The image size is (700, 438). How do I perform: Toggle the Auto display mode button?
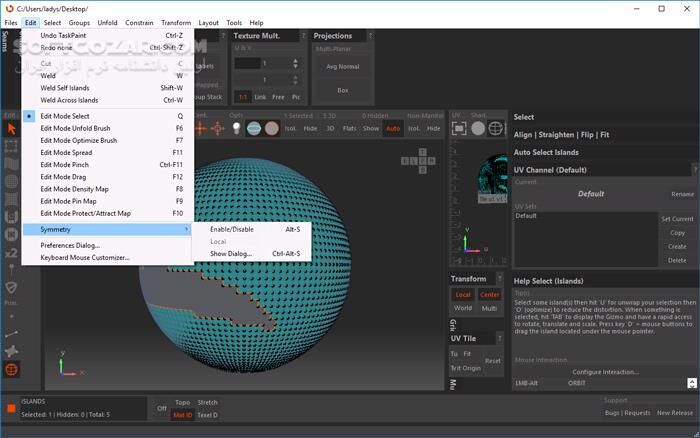pyautogui.click(x=393, y=129)
